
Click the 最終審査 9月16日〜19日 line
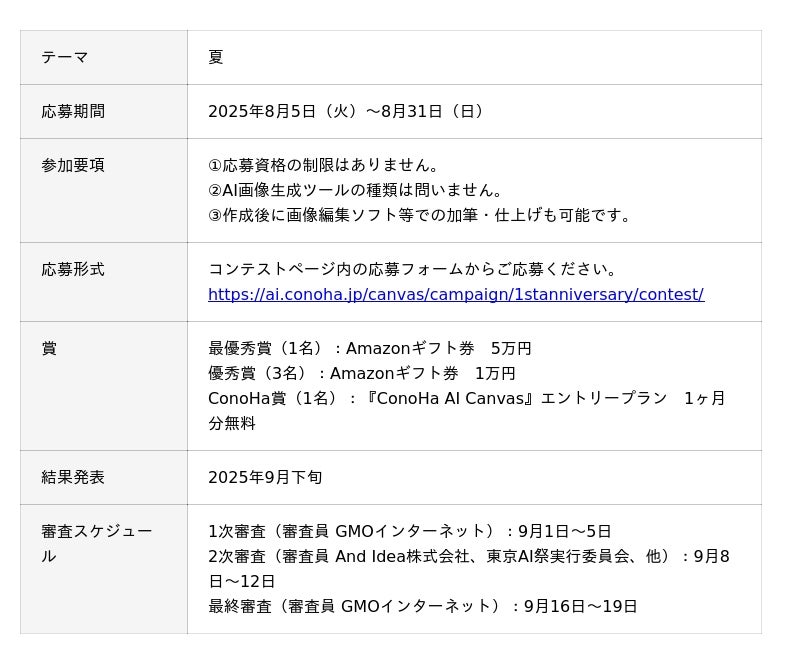[x=422, y=606]
